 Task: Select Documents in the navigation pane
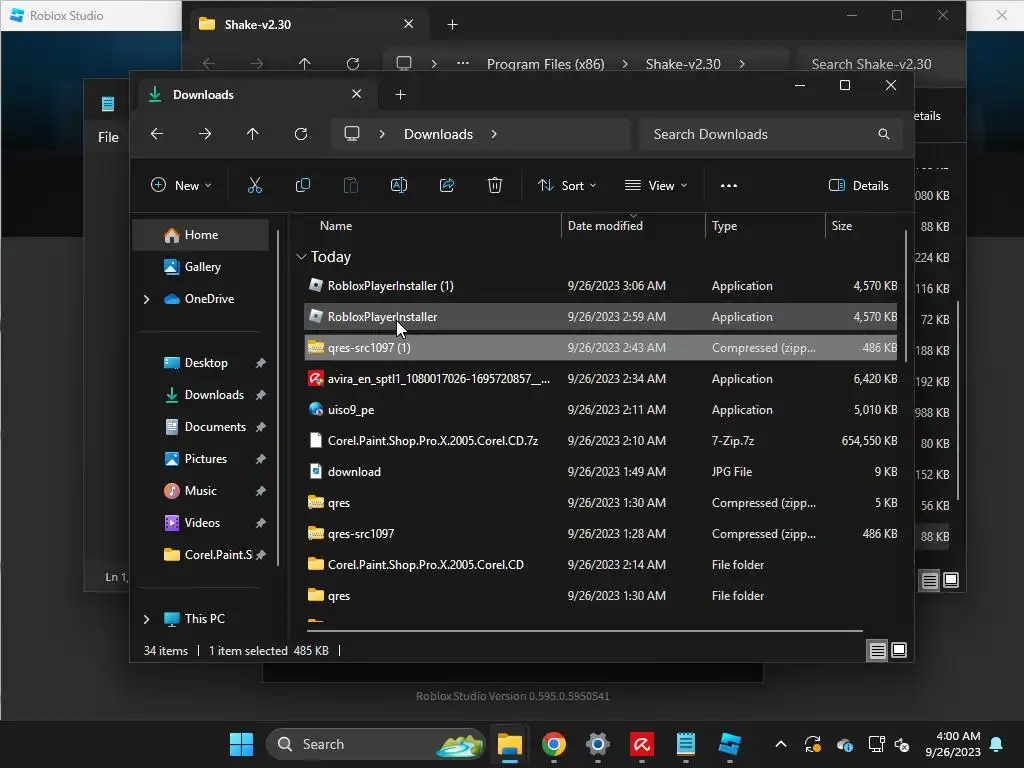point(201,427)
